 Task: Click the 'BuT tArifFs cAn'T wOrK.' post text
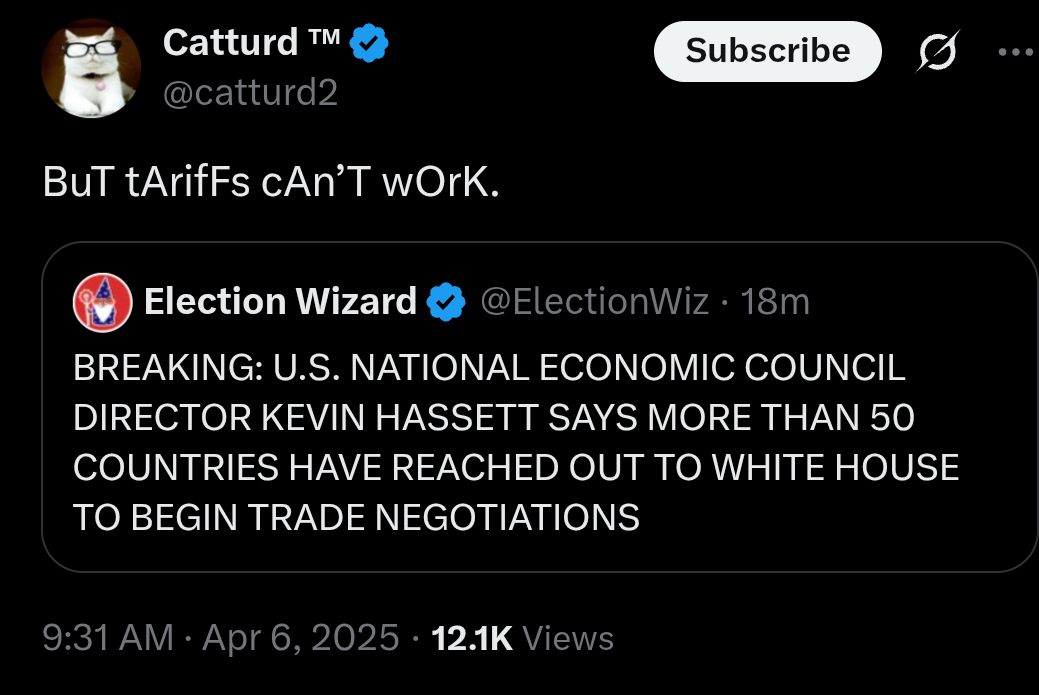pos(270,187)
